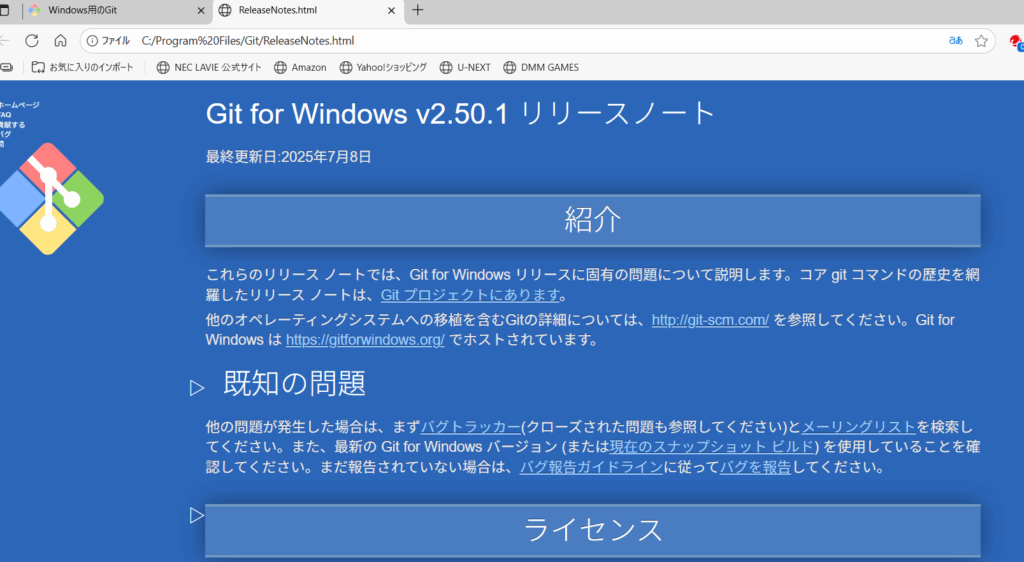Click the file info icon in address bar

point(94,41)
